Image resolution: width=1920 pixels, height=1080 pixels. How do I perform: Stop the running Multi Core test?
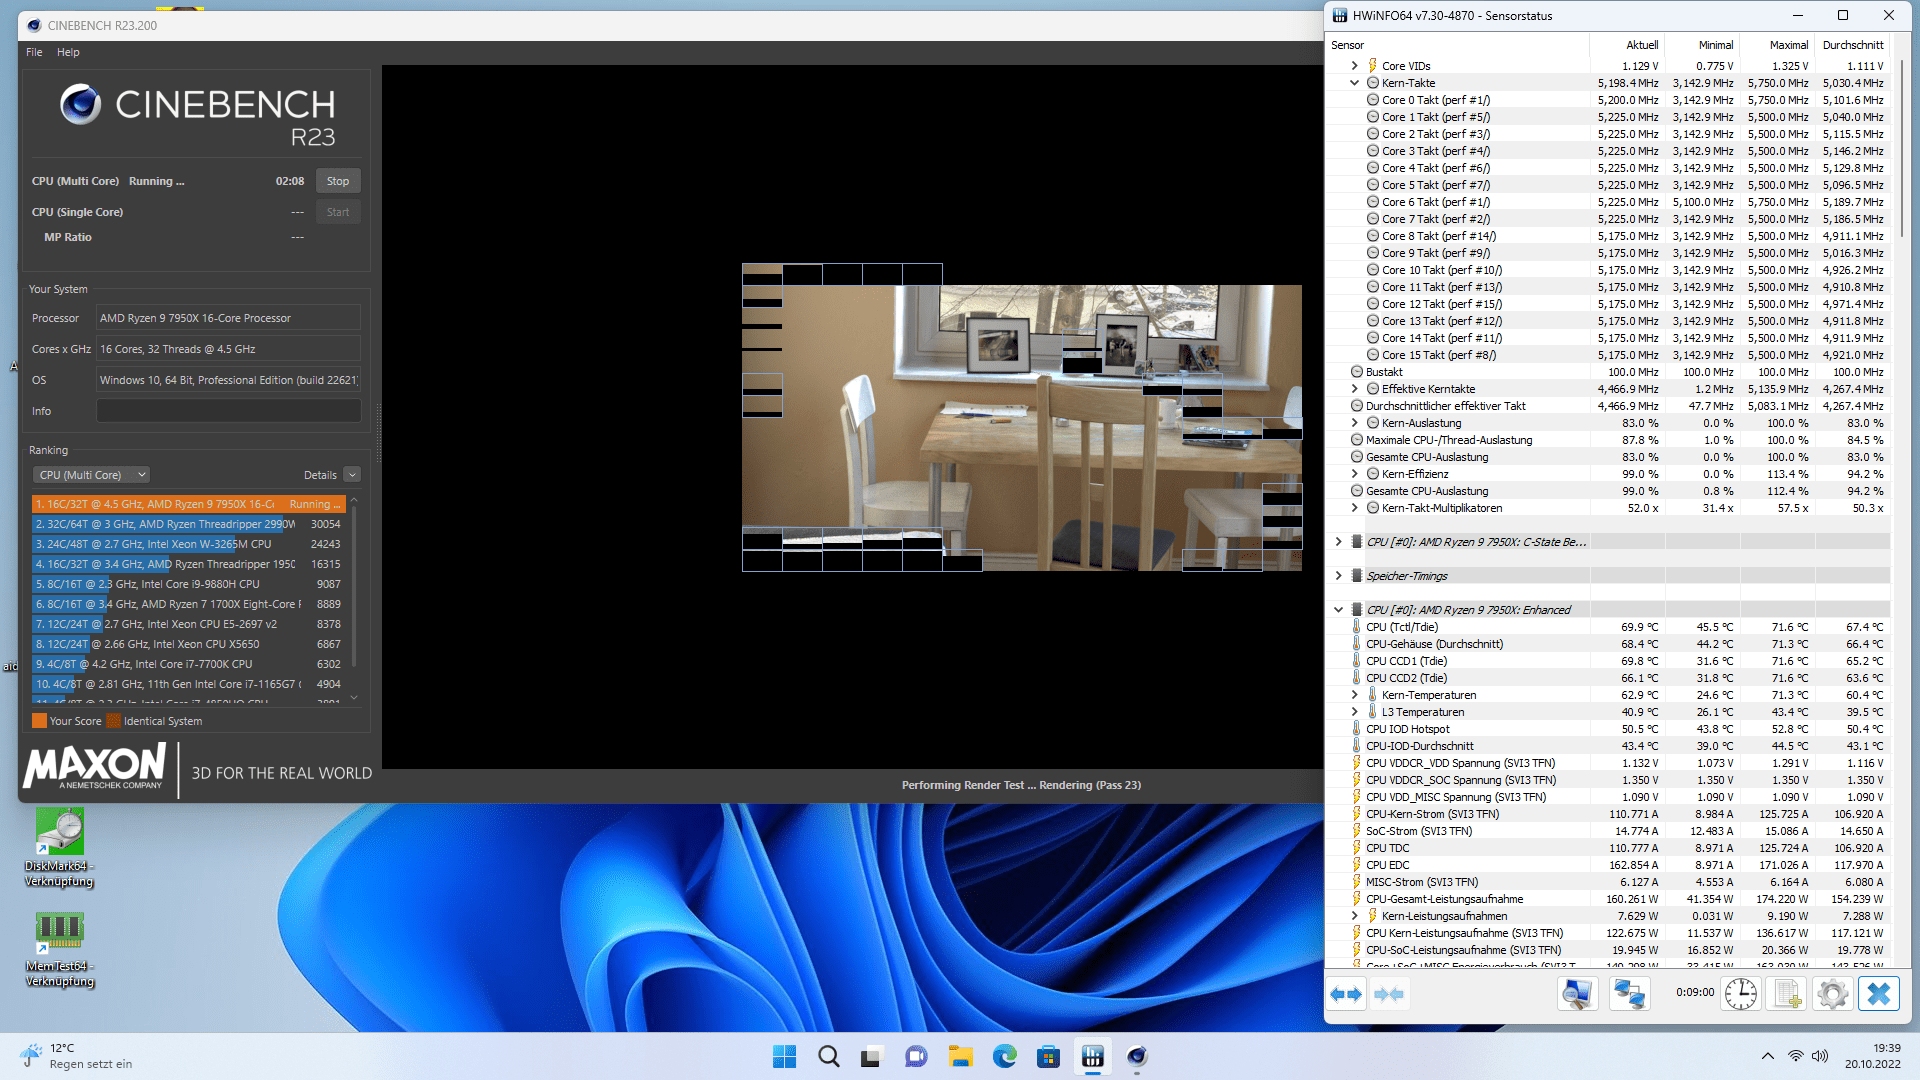338,181
